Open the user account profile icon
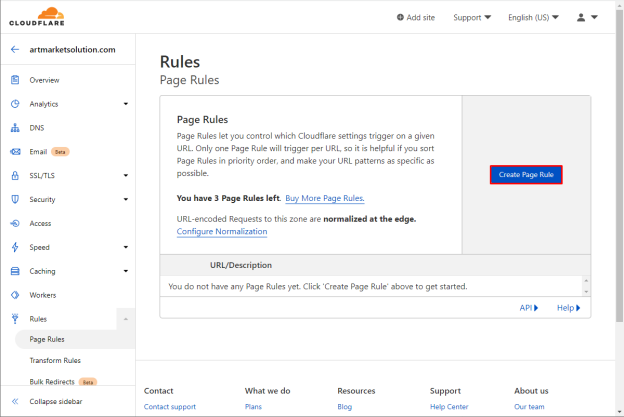This screenshot has height=417, width=624. point(581,17)
